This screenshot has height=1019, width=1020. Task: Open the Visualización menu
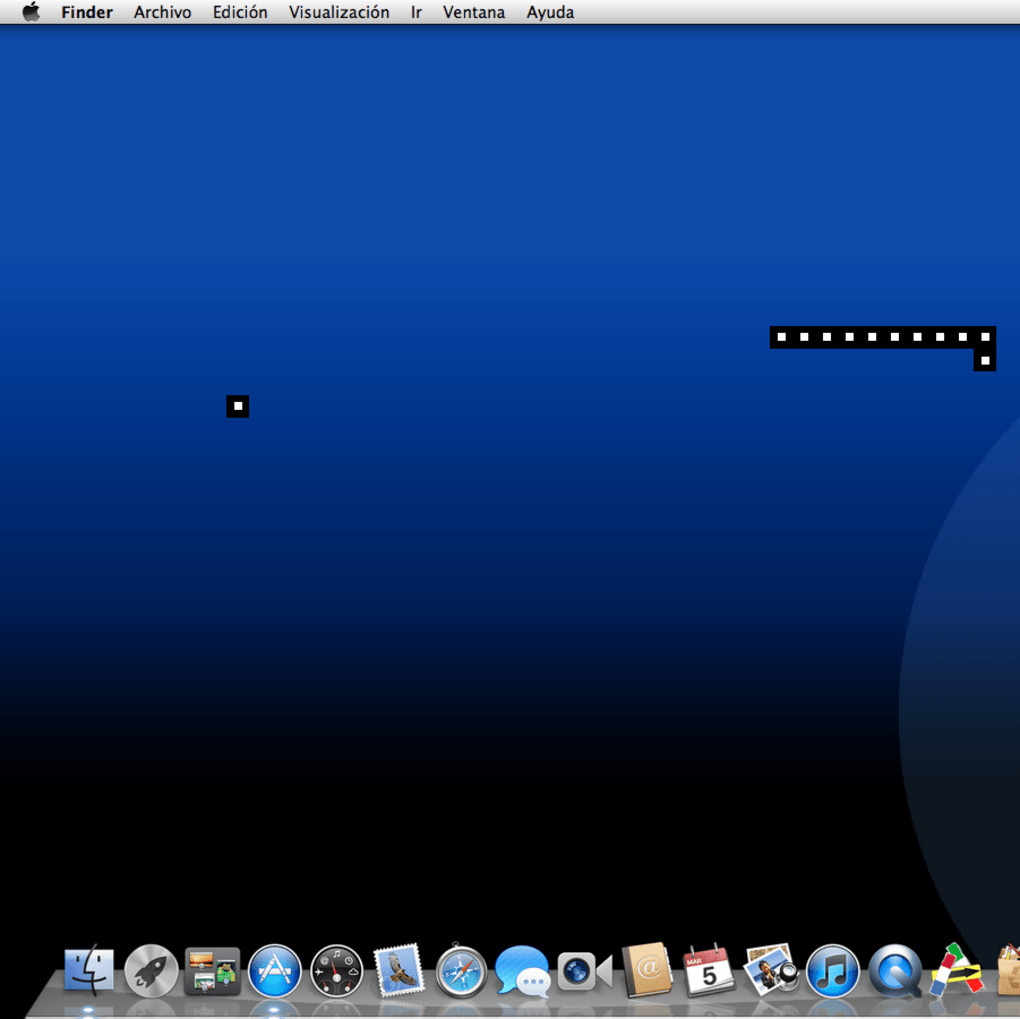(x=339, y=12)
